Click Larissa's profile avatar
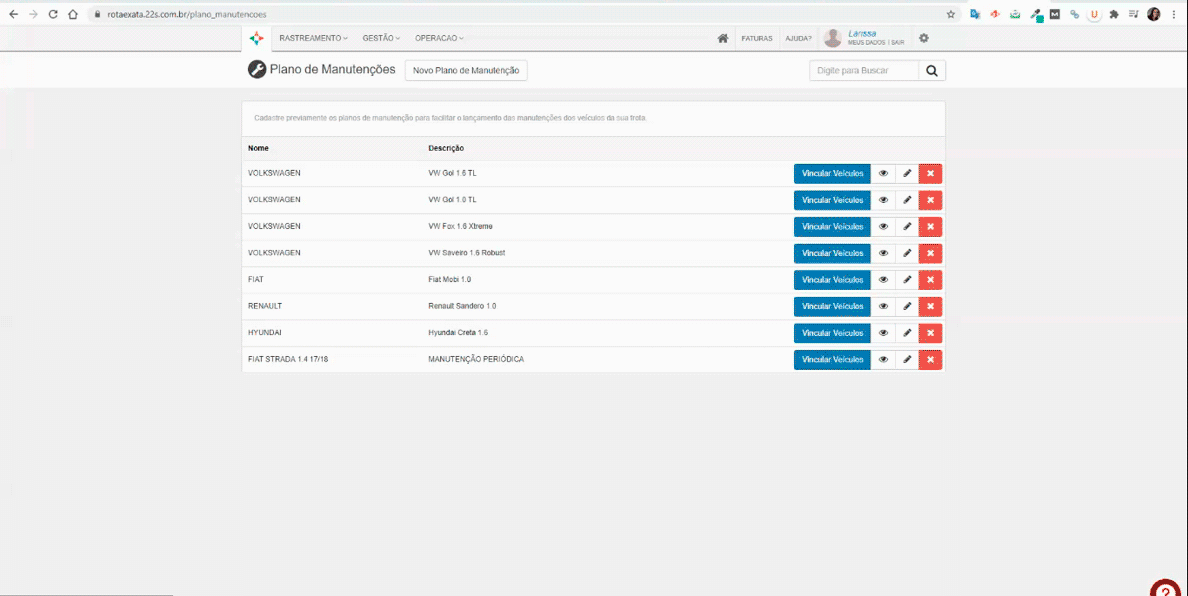Viewport: 1188px width, 596px height. (x=833, y=38)
